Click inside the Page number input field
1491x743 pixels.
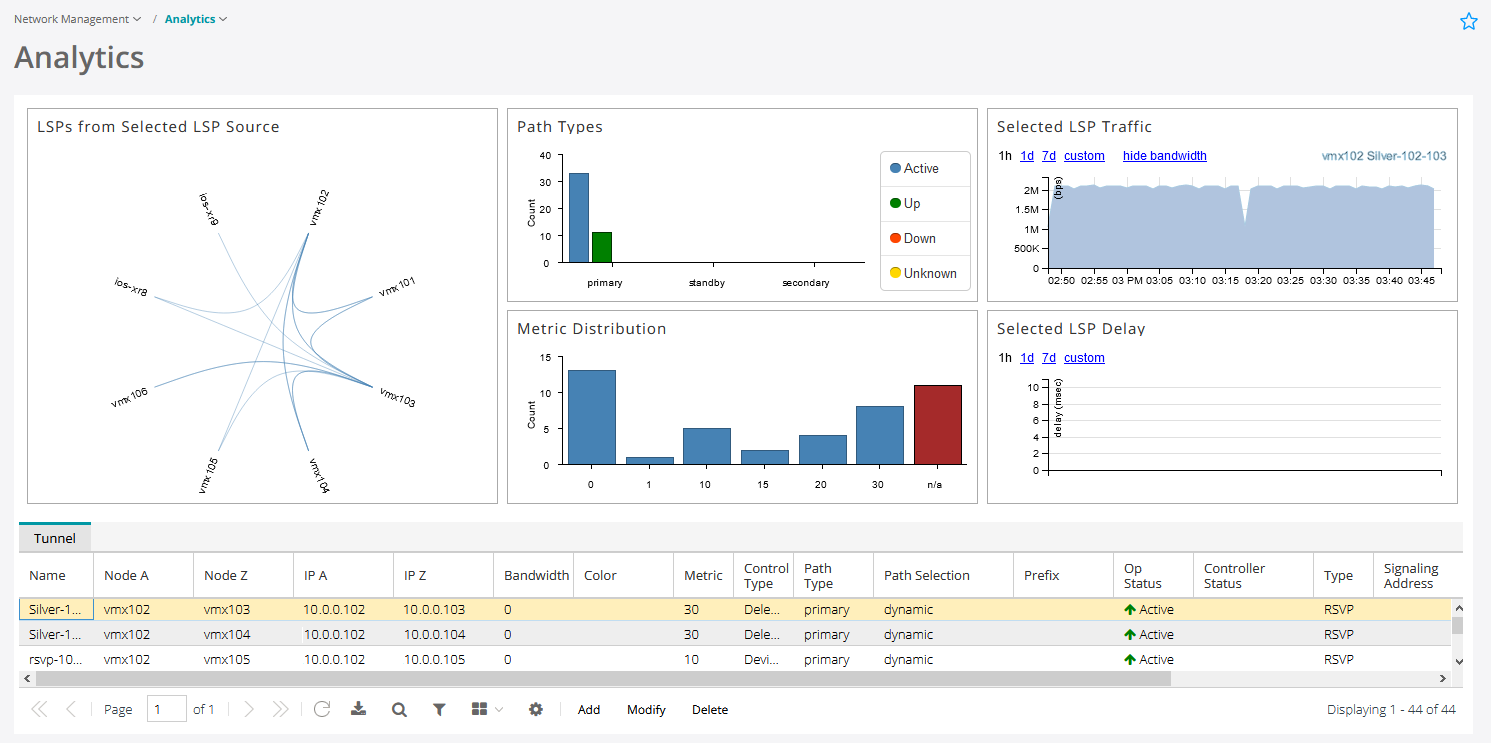click(166, 709)
